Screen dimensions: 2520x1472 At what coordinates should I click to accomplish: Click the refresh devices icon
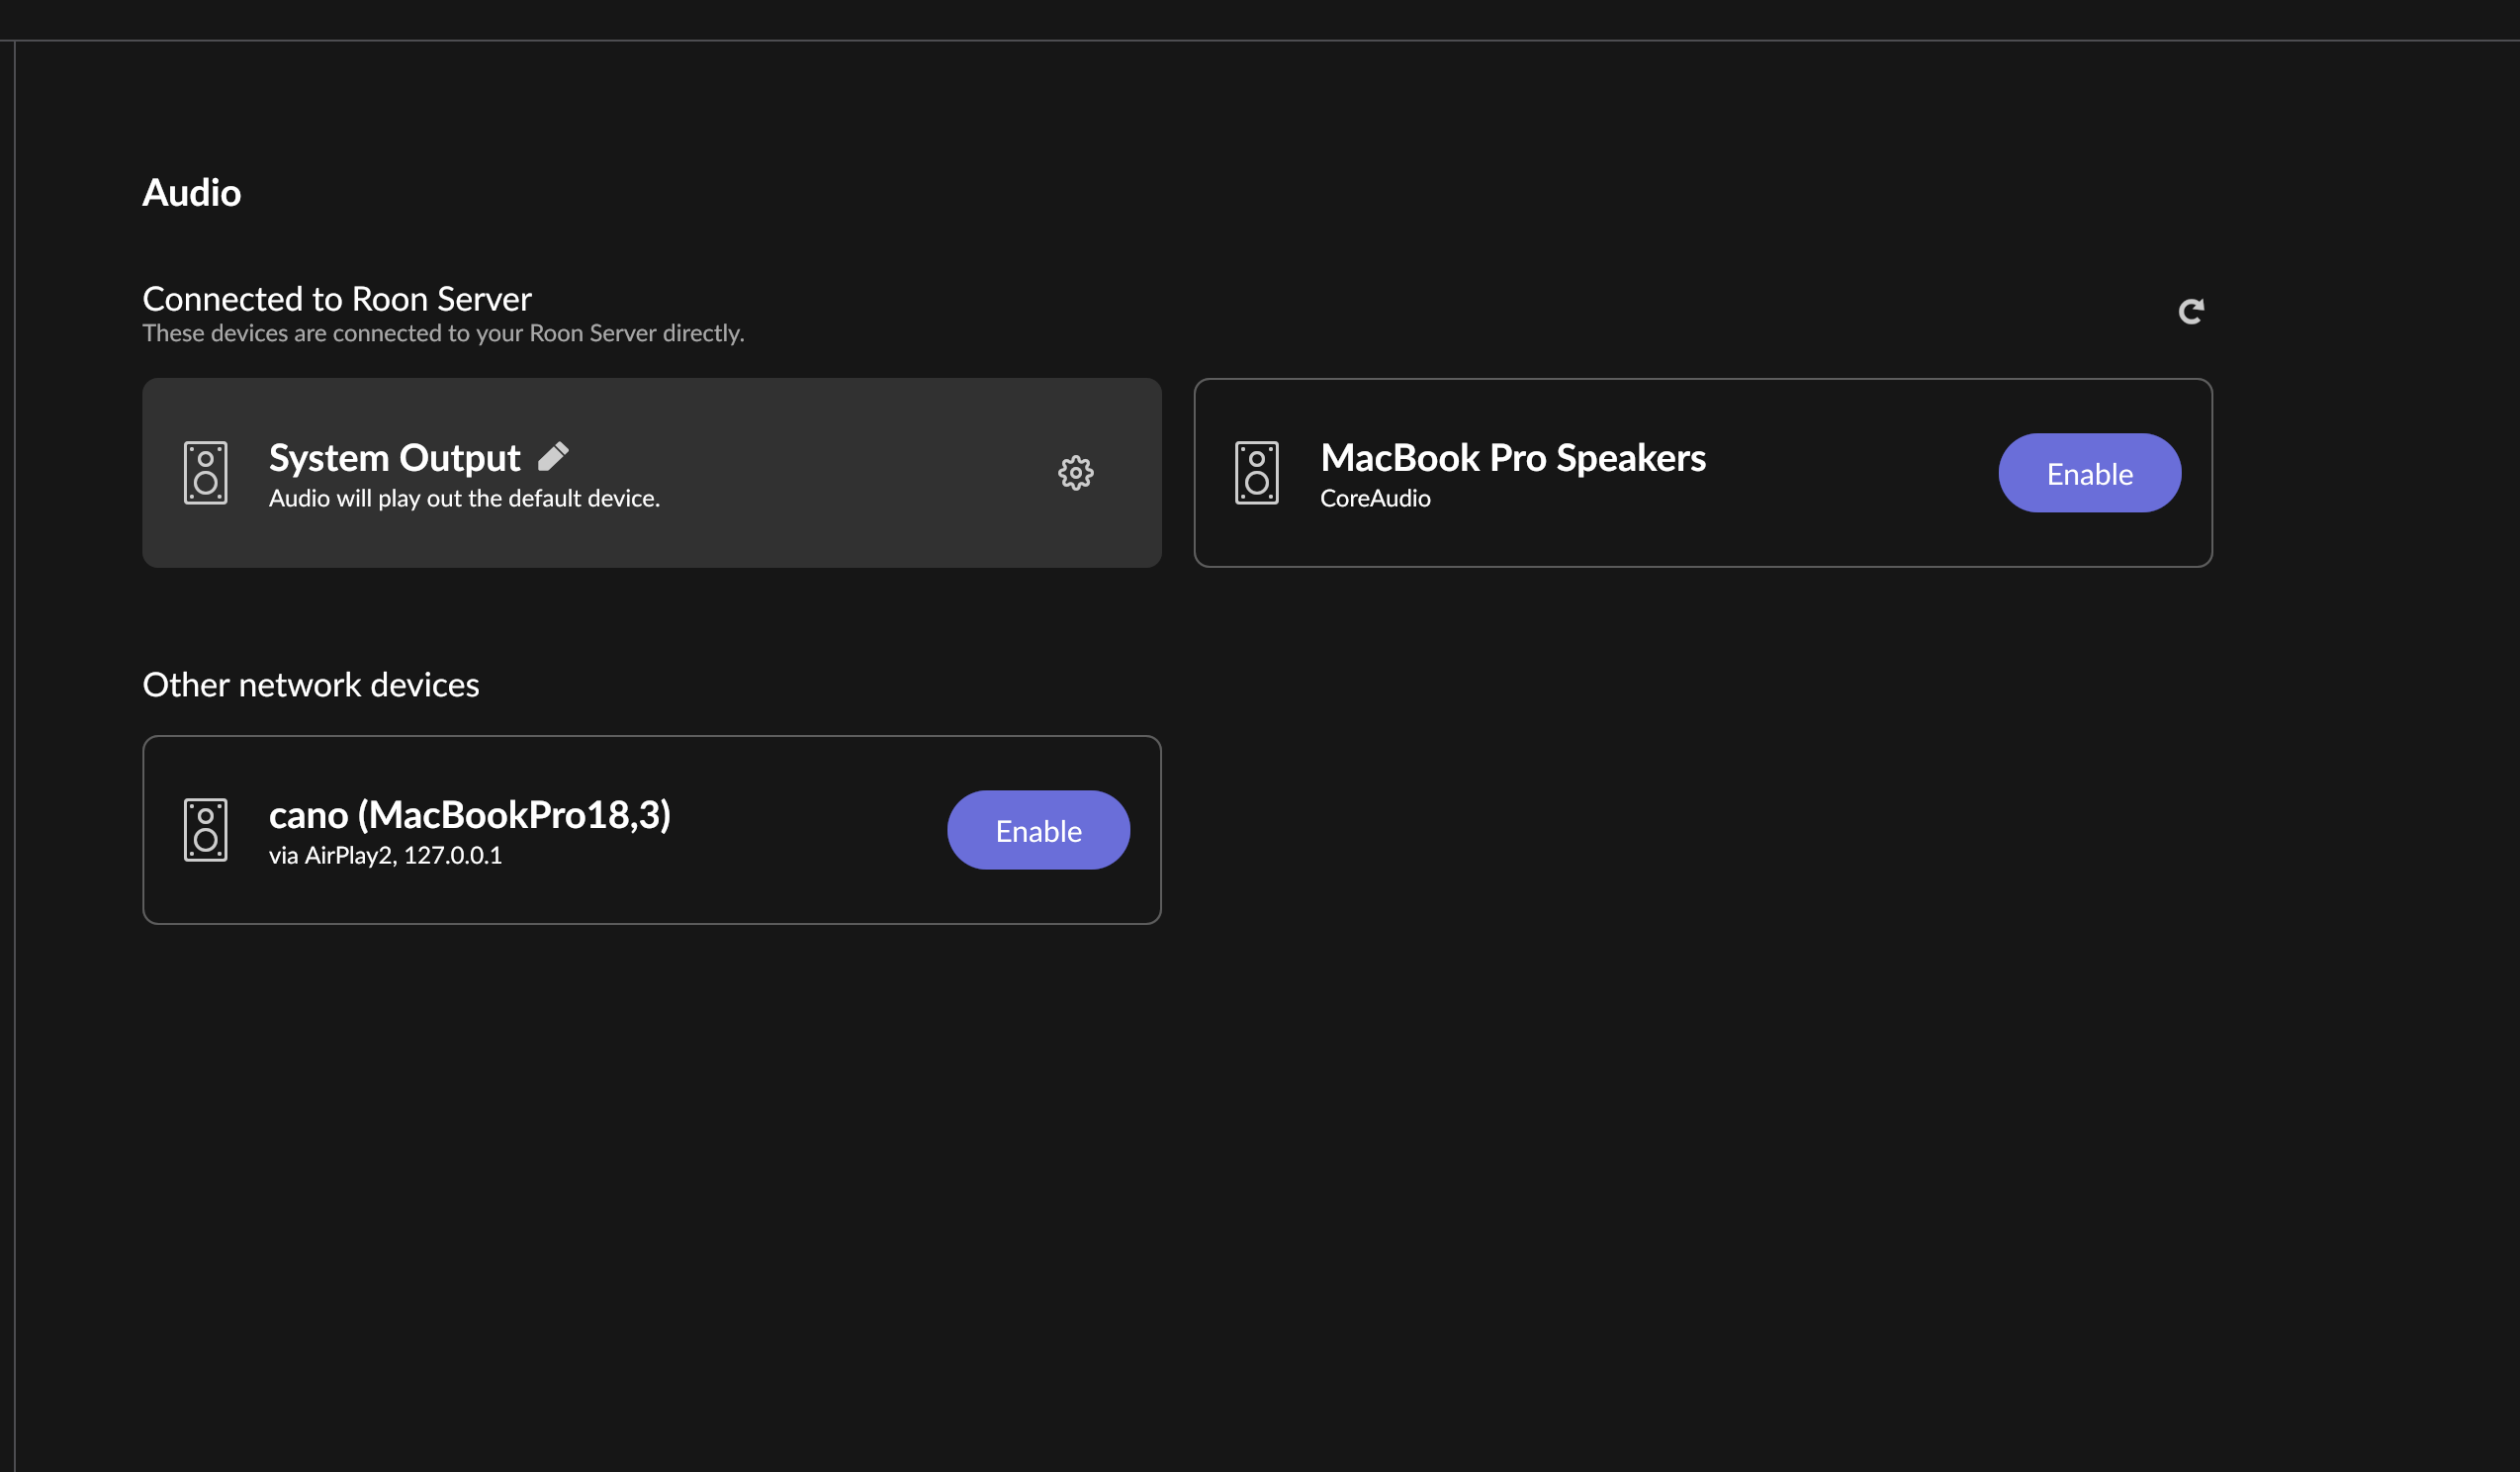point(2190,312)
